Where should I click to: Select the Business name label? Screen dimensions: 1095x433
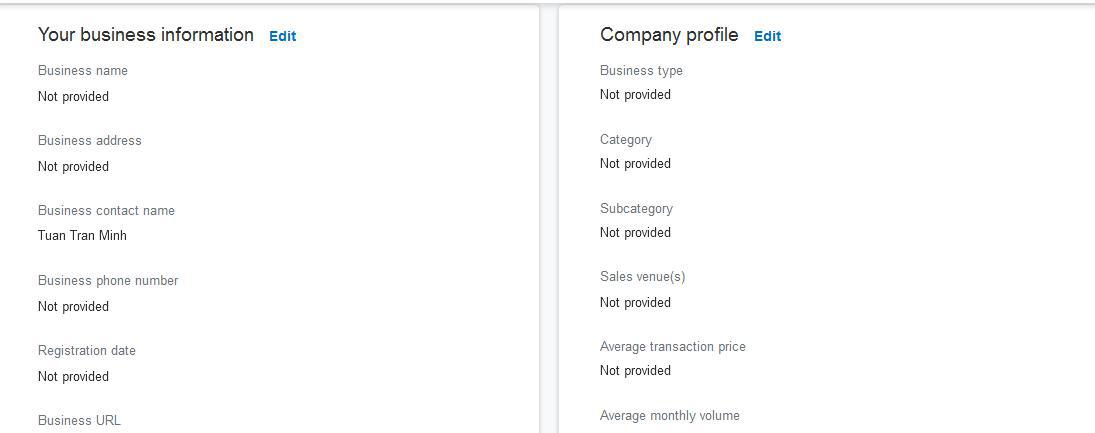[x=83, y=71]
